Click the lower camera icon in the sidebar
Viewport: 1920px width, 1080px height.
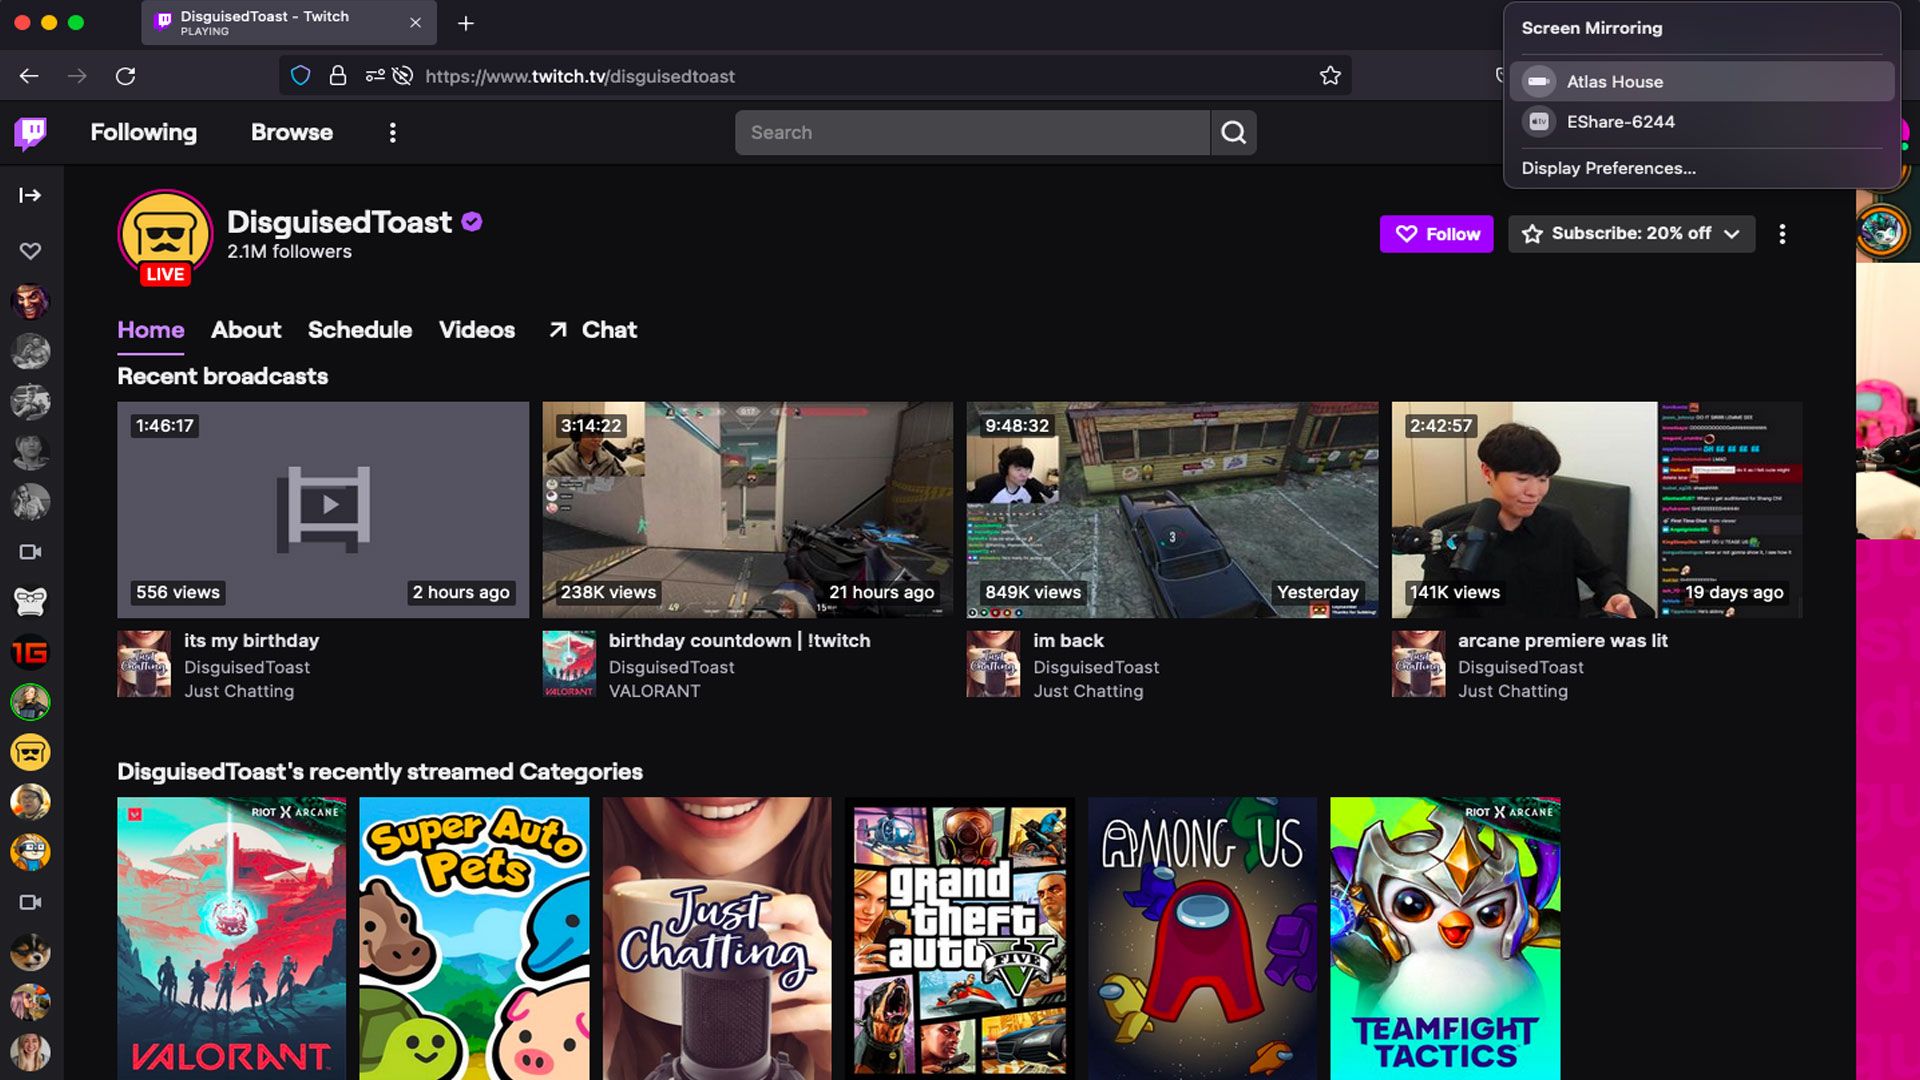pos(30,902)
